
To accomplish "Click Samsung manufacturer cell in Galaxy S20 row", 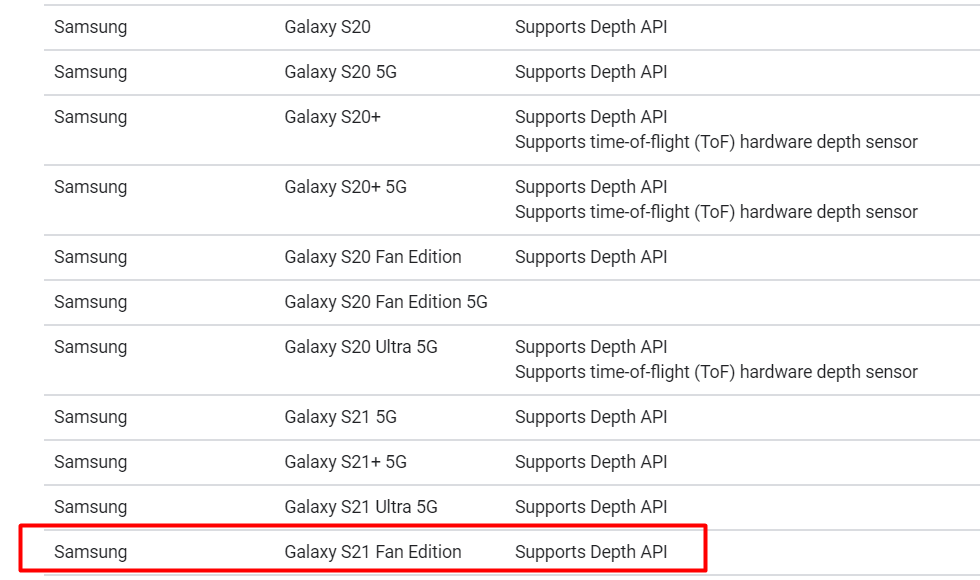I will 90,27.
